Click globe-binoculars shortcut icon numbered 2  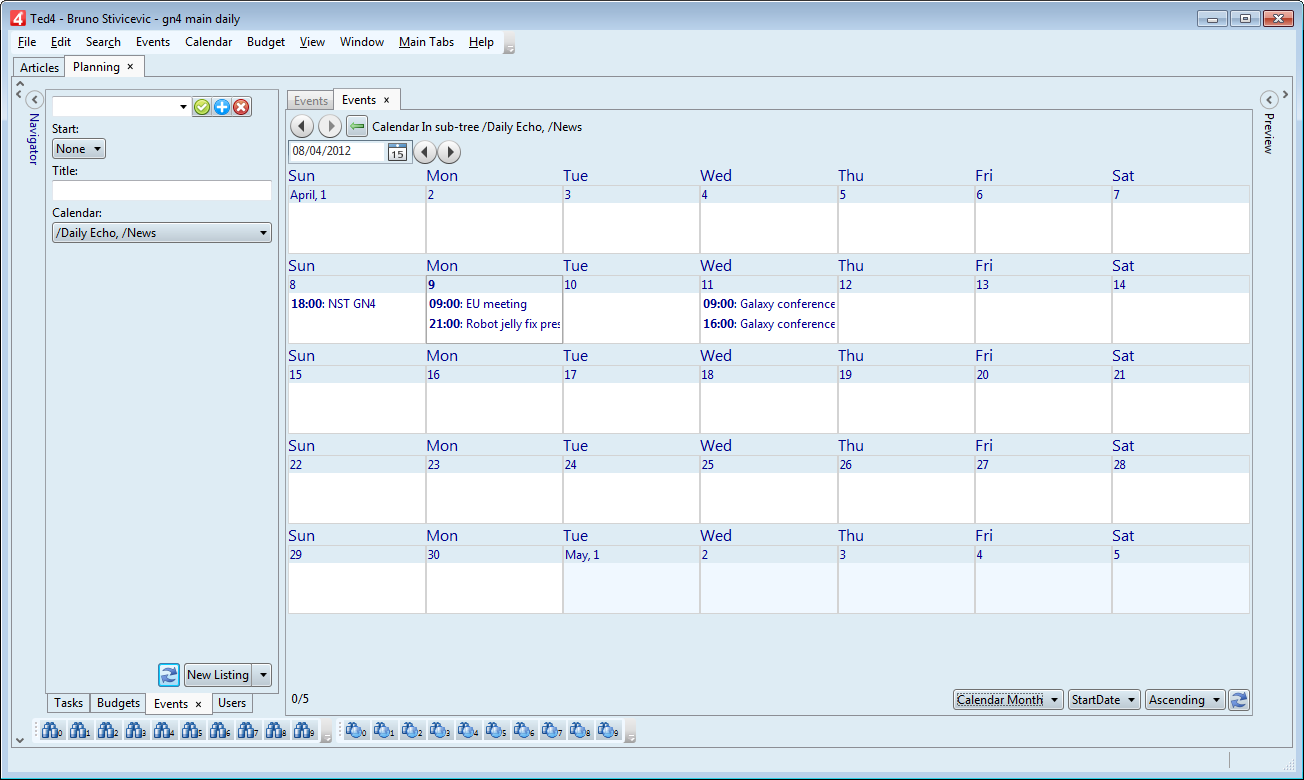click(411, 732)
